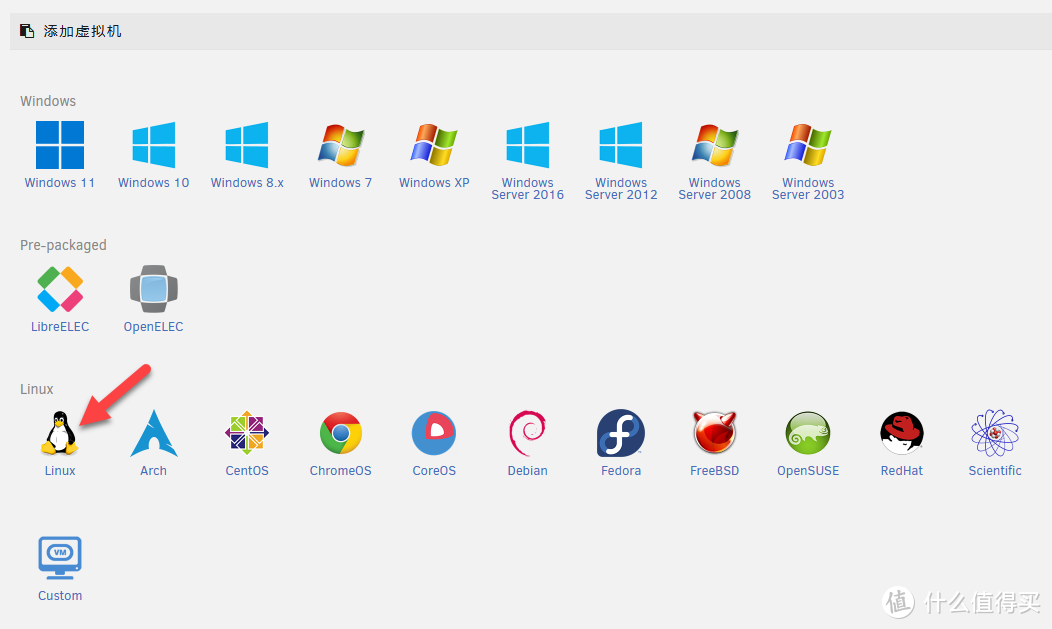Select the RedHat icon
This screenshot has width=1052, height=629.
(x=901, y=433)
